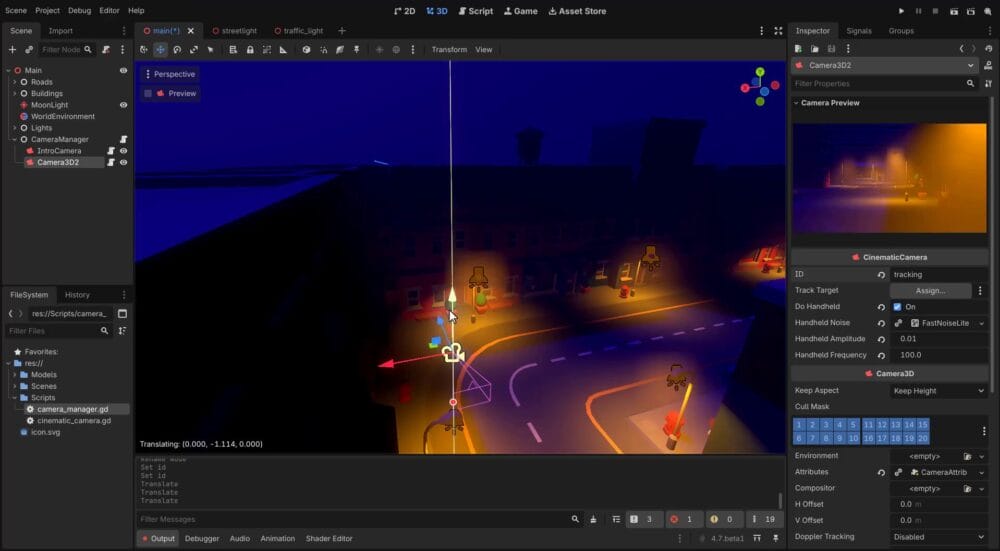1000x551 pixels.
Task: Click the clear output broom icon
Action: tap(593, 520)
